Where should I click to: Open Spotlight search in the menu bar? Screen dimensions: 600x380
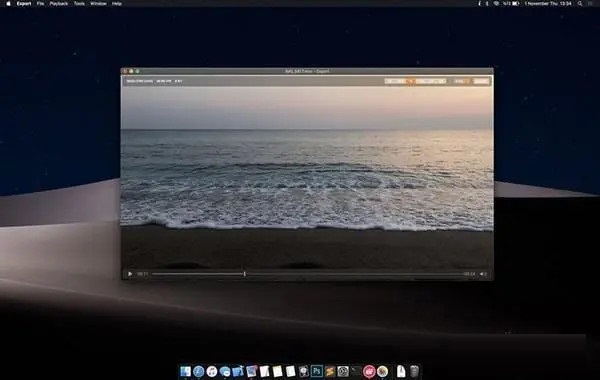pyautogui.click(x=580, y=3)
